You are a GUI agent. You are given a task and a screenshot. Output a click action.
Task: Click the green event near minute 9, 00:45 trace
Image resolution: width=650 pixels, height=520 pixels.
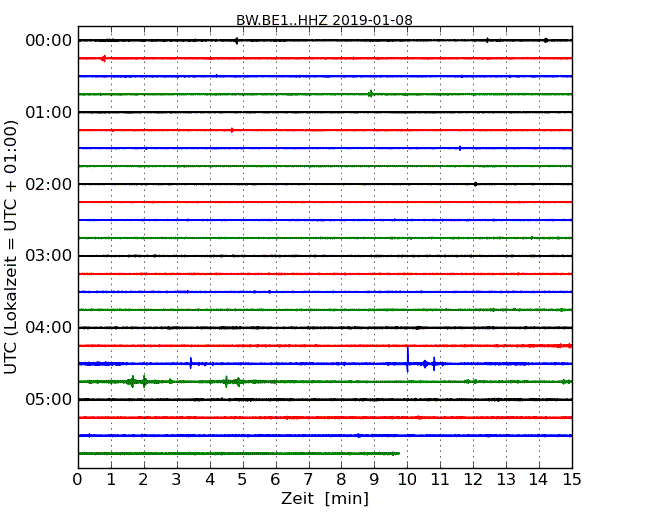pos(371,94)
